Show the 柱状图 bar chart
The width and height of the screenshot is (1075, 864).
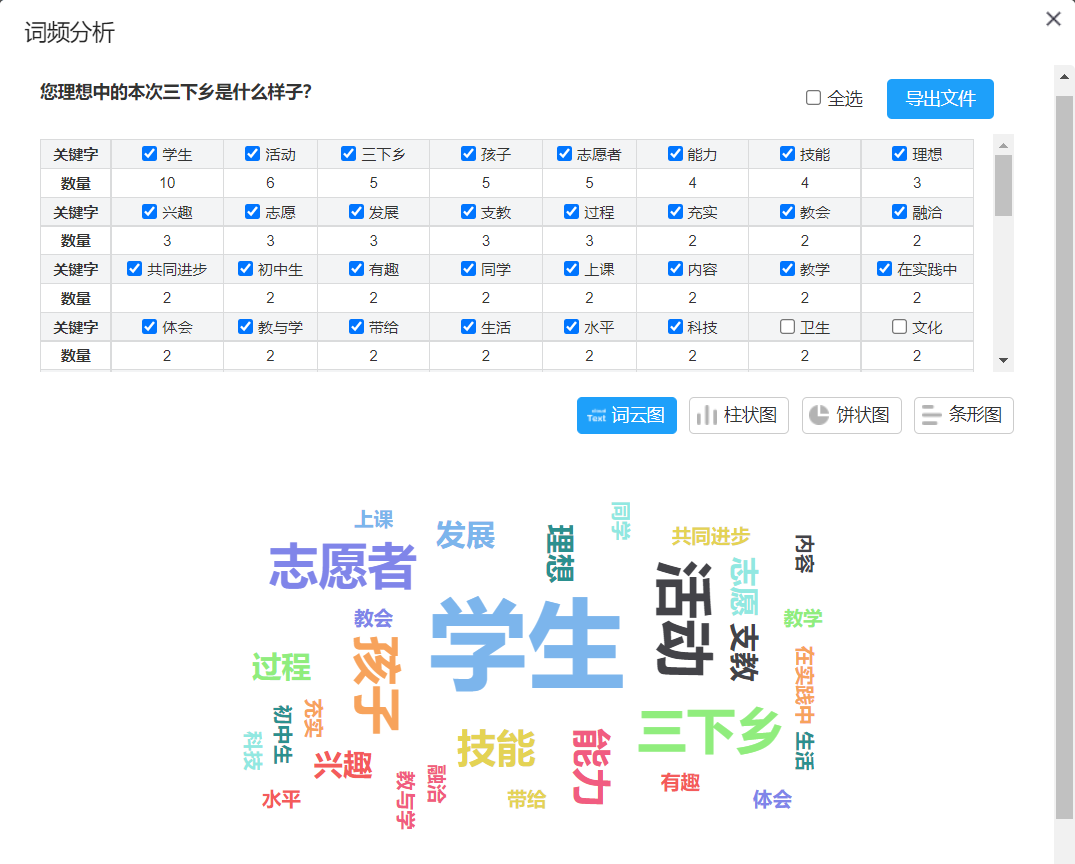(x=738, y=415)
